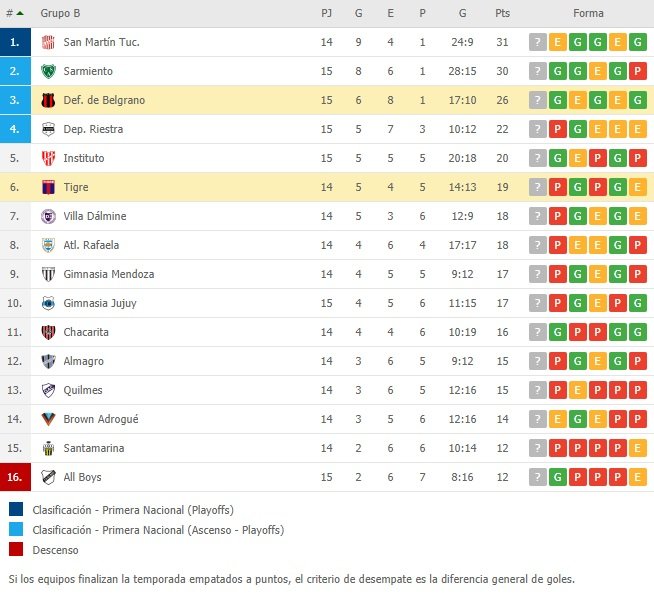Click the Tigre team crest
The width and height of the screenshot is (654, 594).
click(48, 187)
